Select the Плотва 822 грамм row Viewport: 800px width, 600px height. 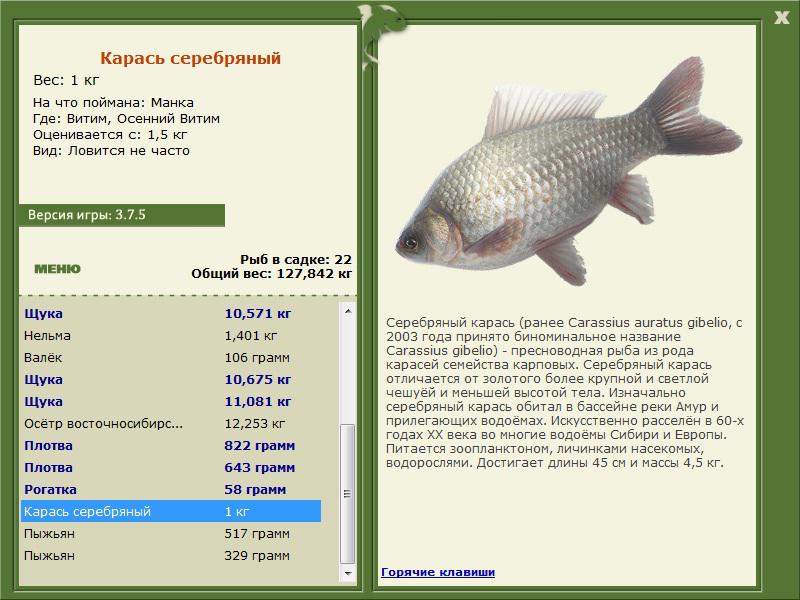[x=171, y=445]
